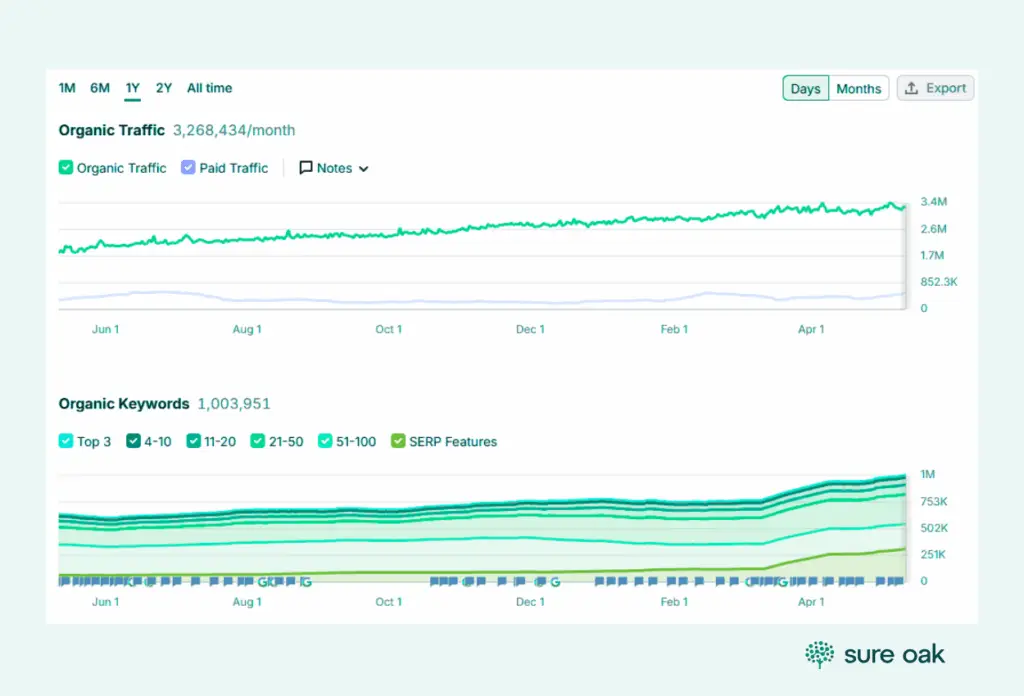Click the G Google update marker near Dec 1
This screenshot has height=696, width=1024.
(x=556, y=580)
